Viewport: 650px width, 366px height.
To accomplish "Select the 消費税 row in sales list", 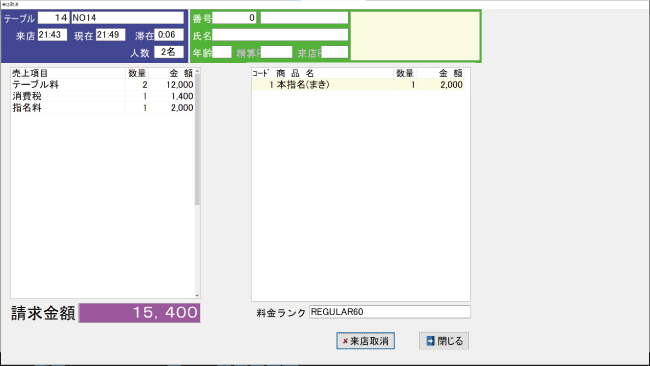I will (x=102, y=96).
